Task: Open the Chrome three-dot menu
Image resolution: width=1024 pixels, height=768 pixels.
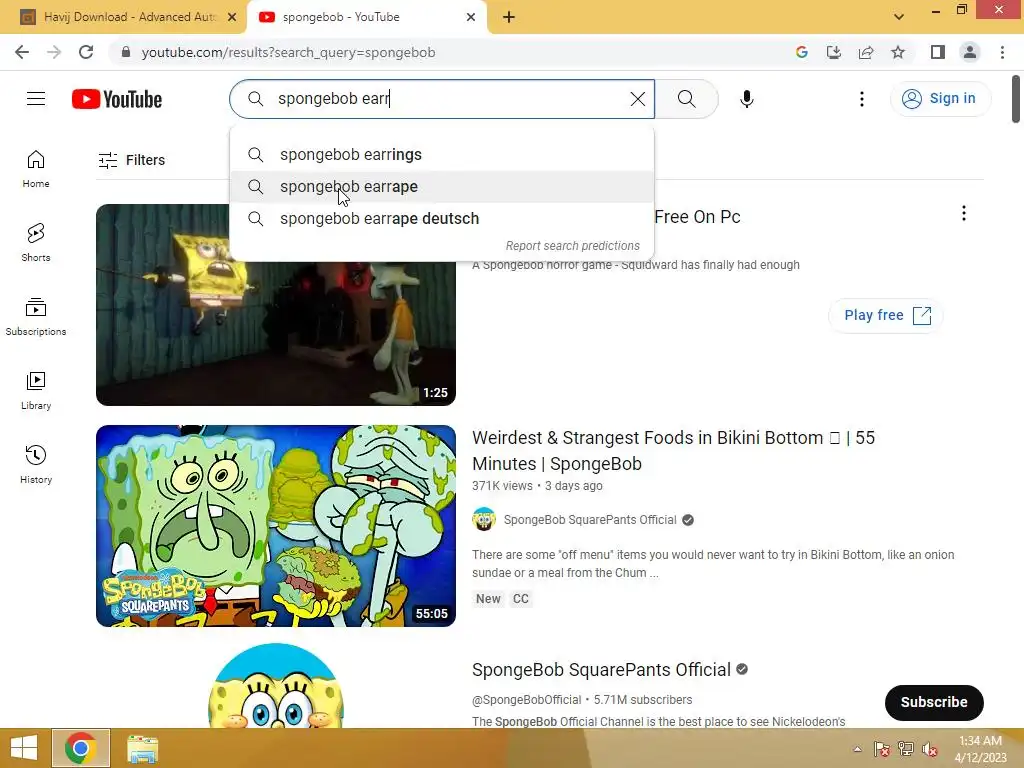Action: (x=1002, y=52)
